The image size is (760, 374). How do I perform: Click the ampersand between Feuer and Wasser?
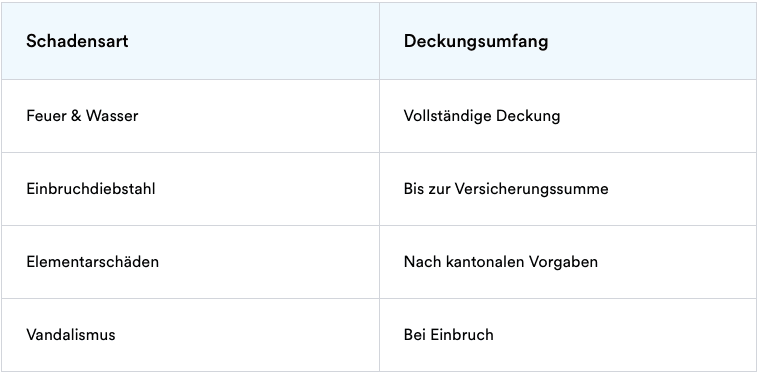[x=76, y=116]
